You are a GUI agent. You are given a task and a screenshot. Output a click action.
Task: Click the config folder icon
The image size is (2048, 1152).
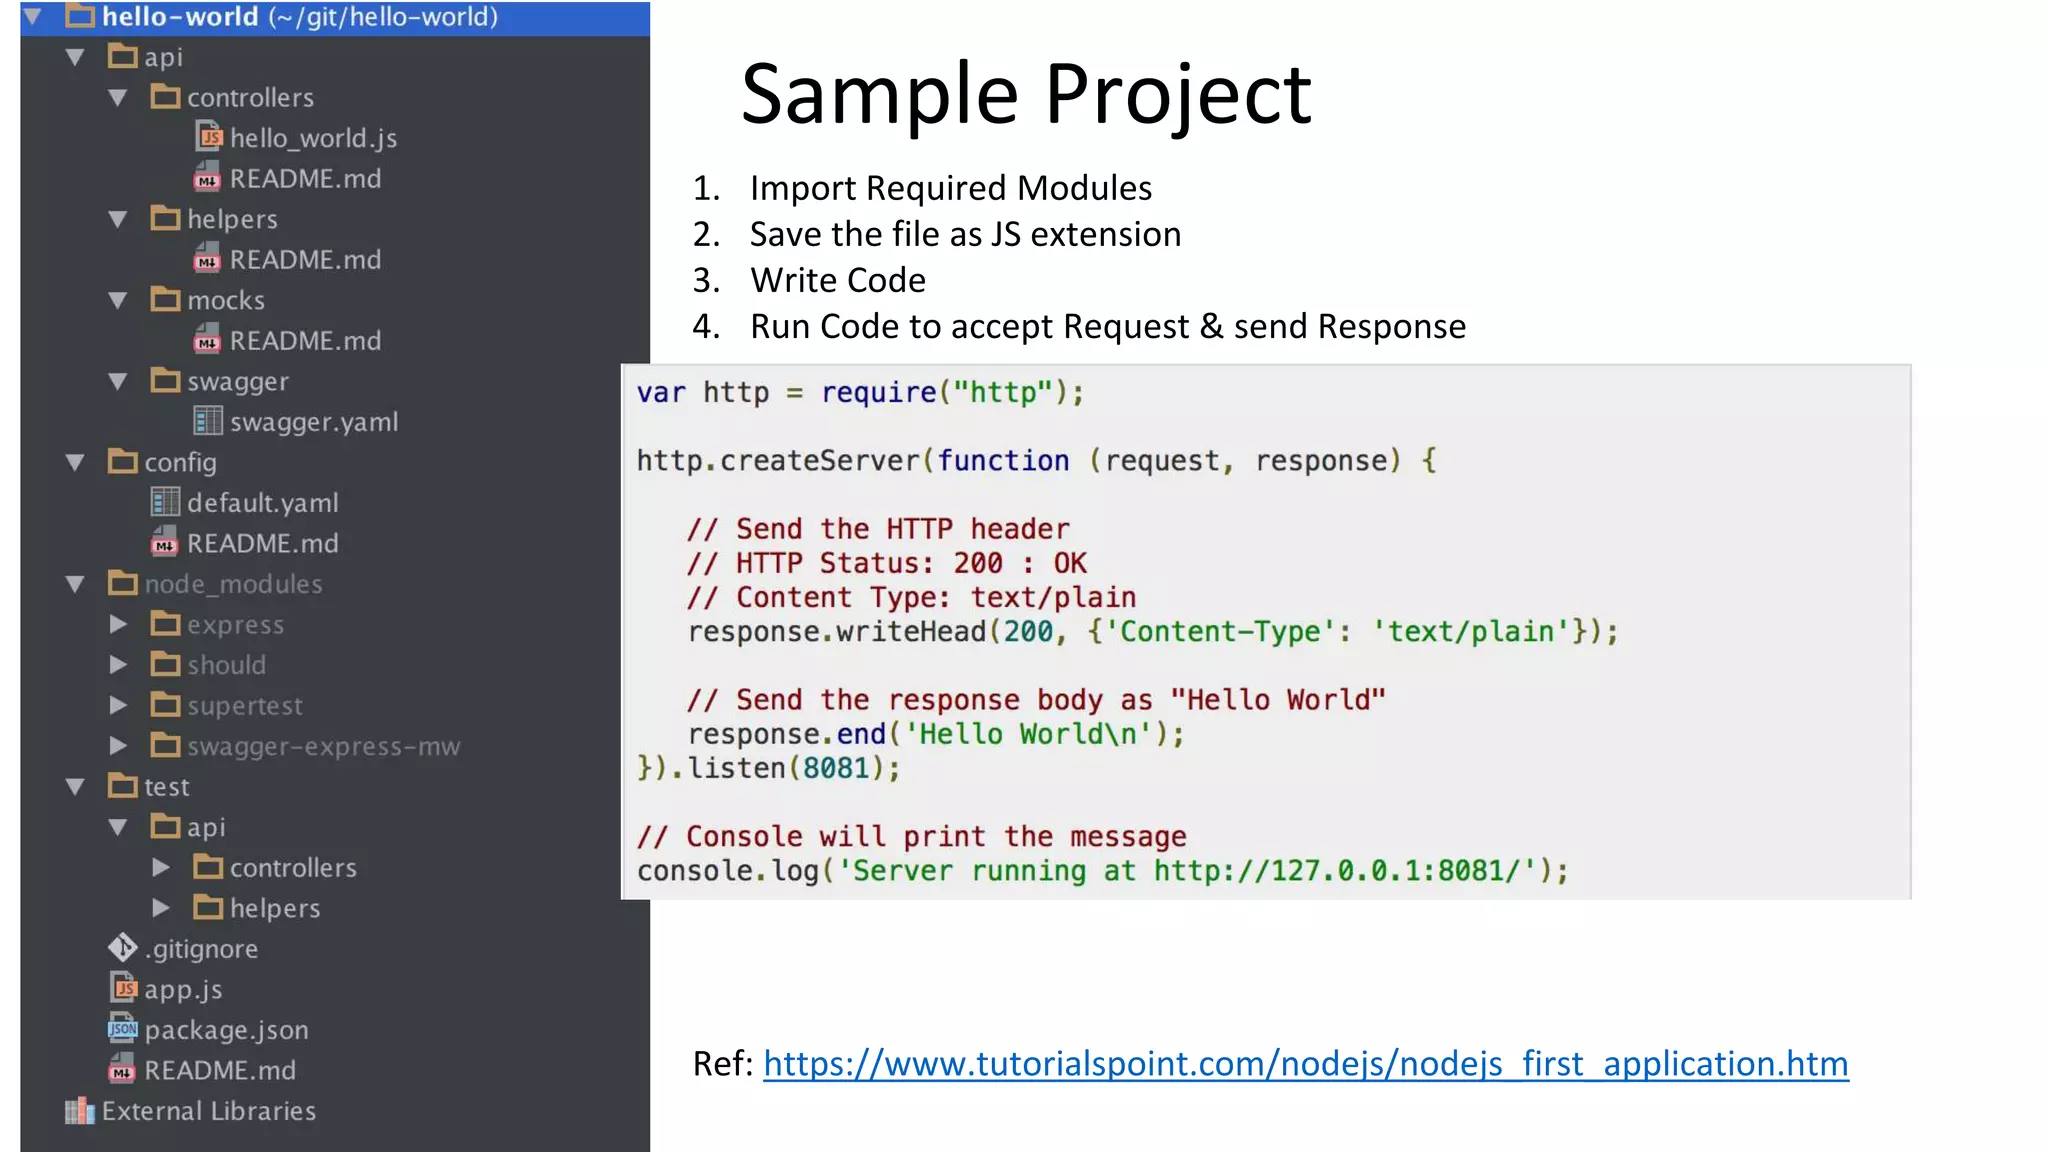(x=123, y=460)
